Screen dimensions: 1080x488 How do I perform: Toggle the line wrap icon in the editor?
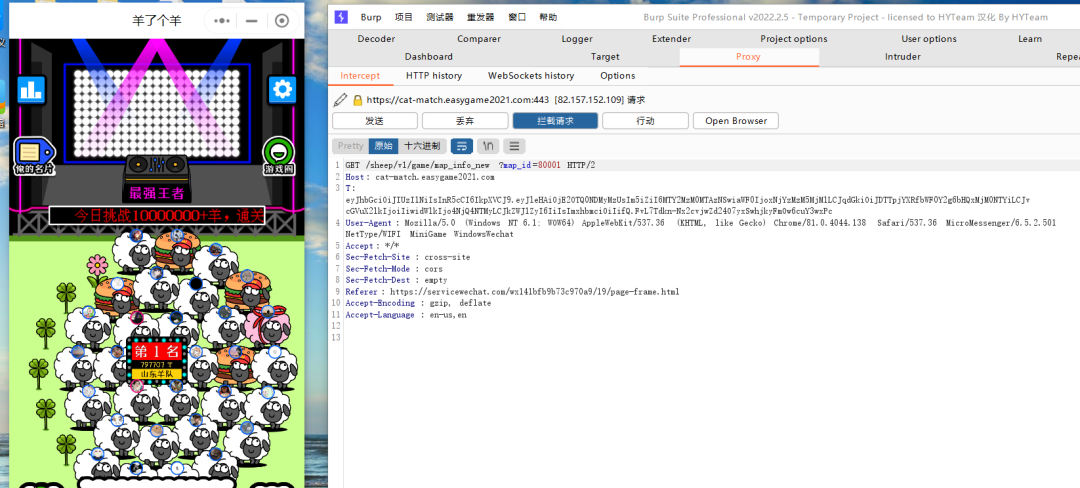click(x=461, y=145)
